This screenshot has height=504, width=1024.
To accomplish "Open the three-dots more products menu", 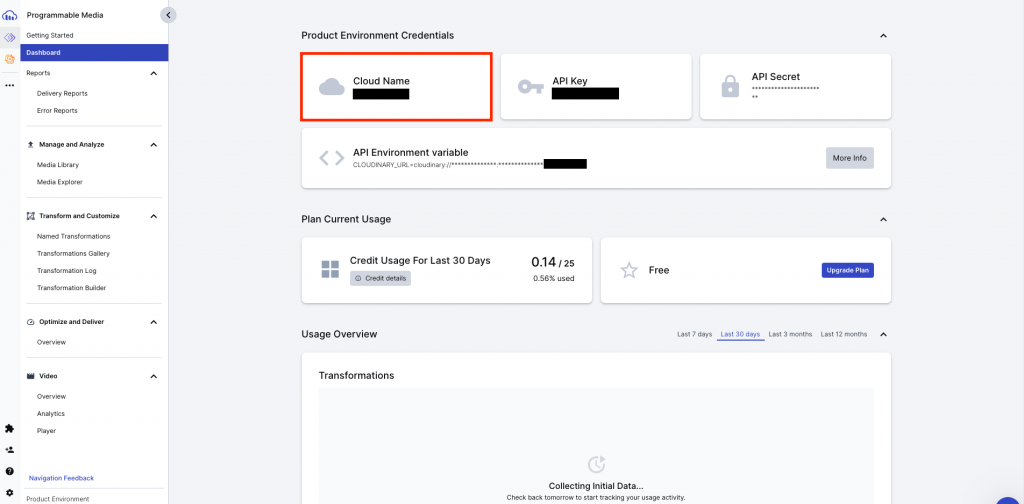I will (x=10, y=85).
